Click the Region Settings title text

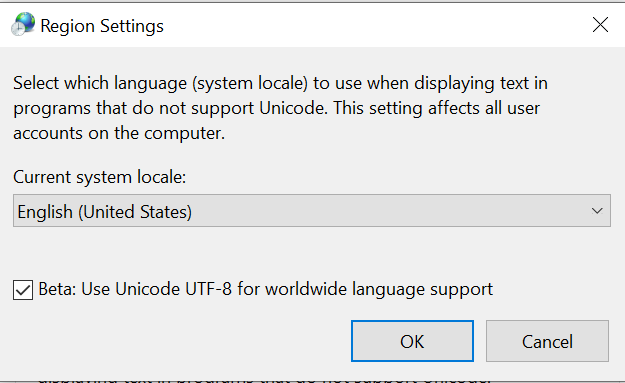click(102, 26)
